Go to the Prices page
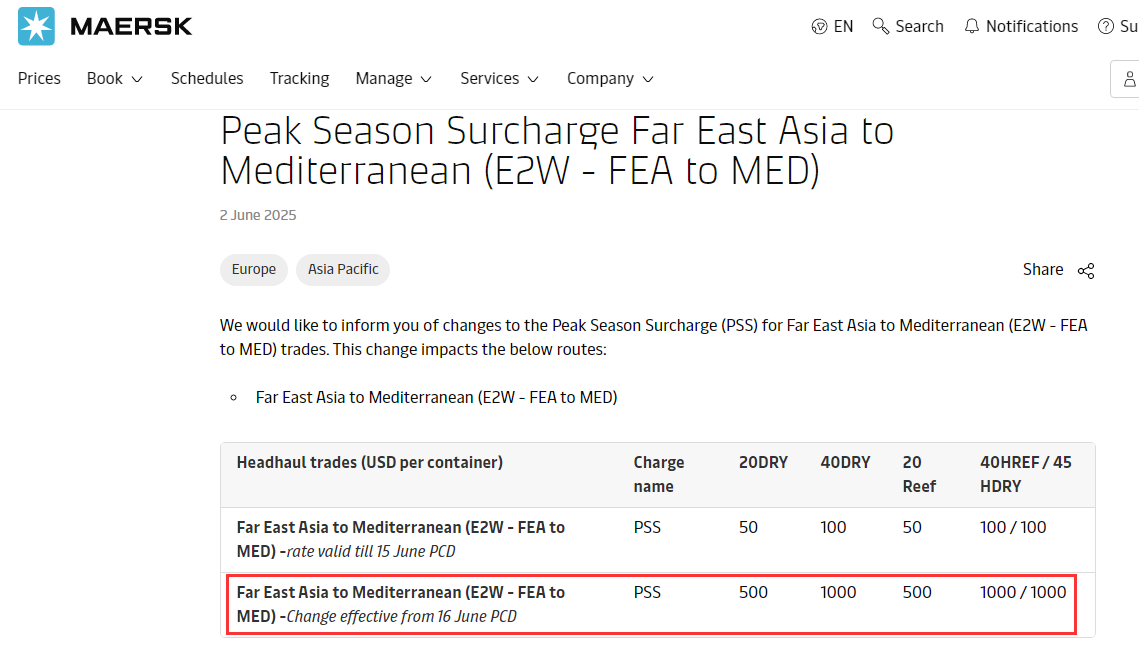This screenshot has width=1139, height=653. coord(39,78)
